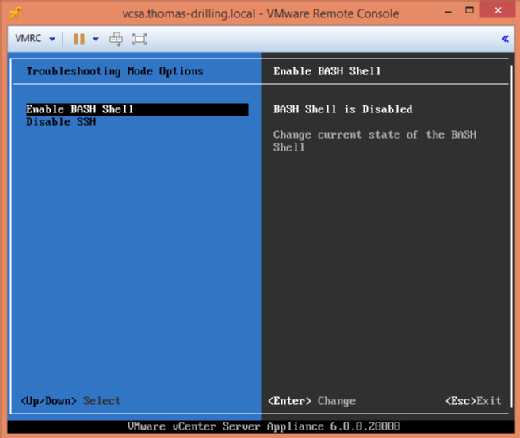This screenshot has width=520, height=438.
Task: Minimize the VMware Remote Console window
Action: click(x=448, y=12)
